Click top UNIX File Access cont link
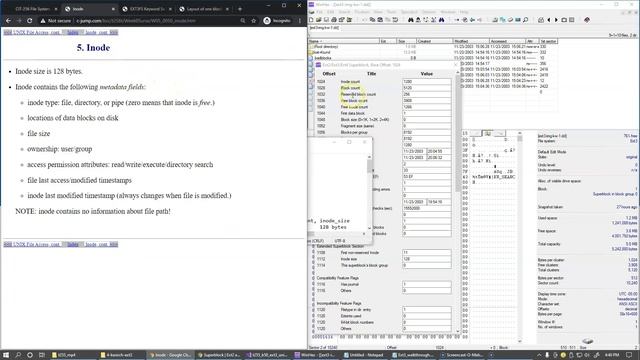The image size is (640, 360). (32, 32)
